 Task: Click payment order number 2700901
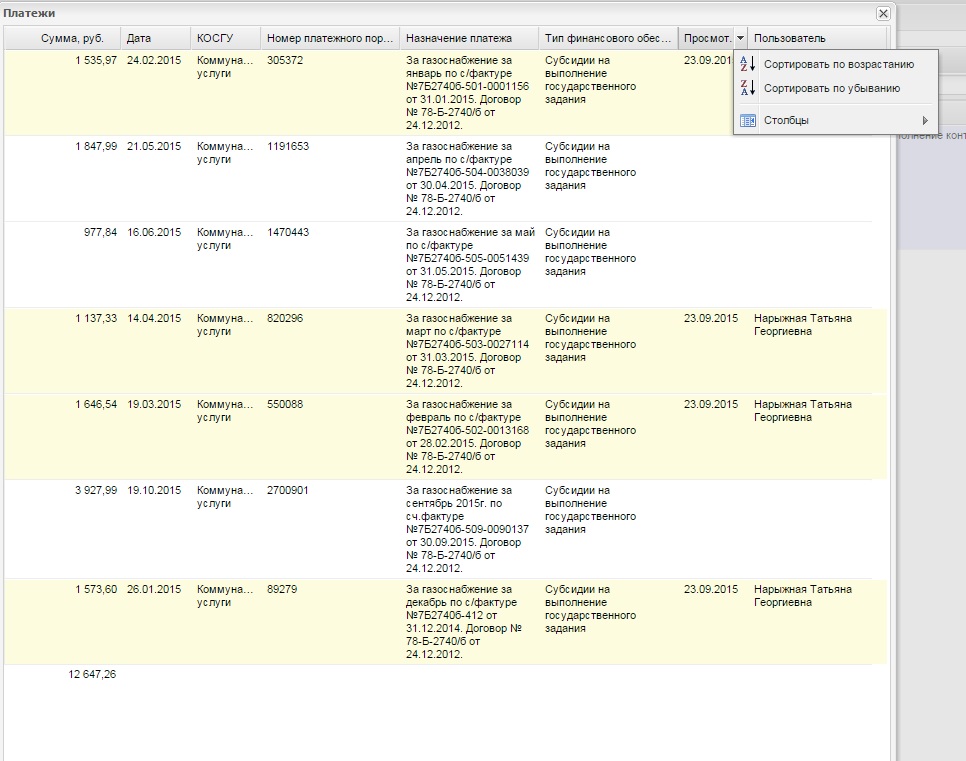pos(288,490)
